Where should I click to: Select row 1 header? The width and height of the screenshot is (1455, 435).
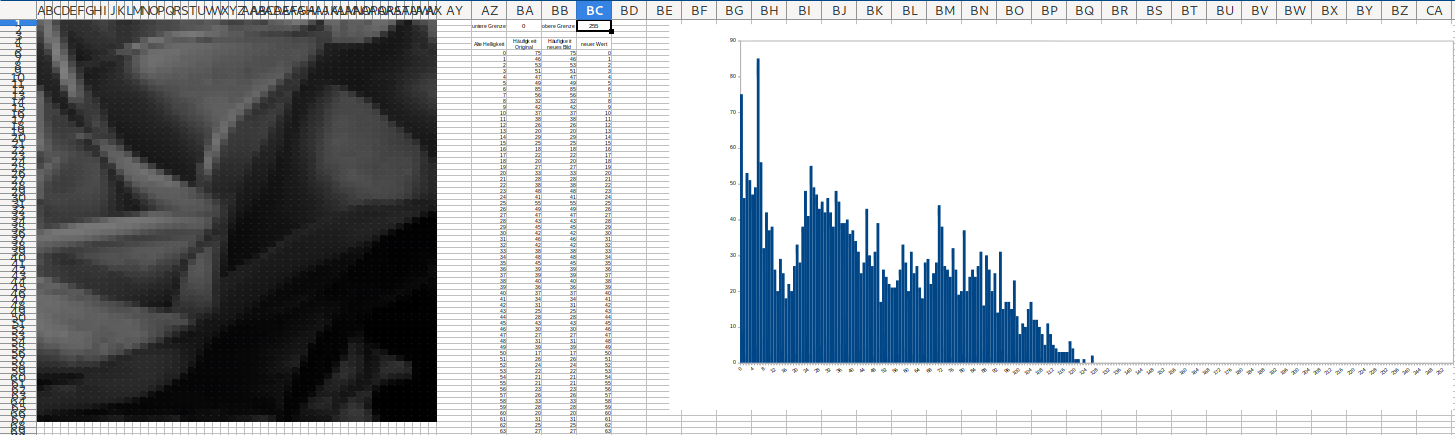[18, 22]
